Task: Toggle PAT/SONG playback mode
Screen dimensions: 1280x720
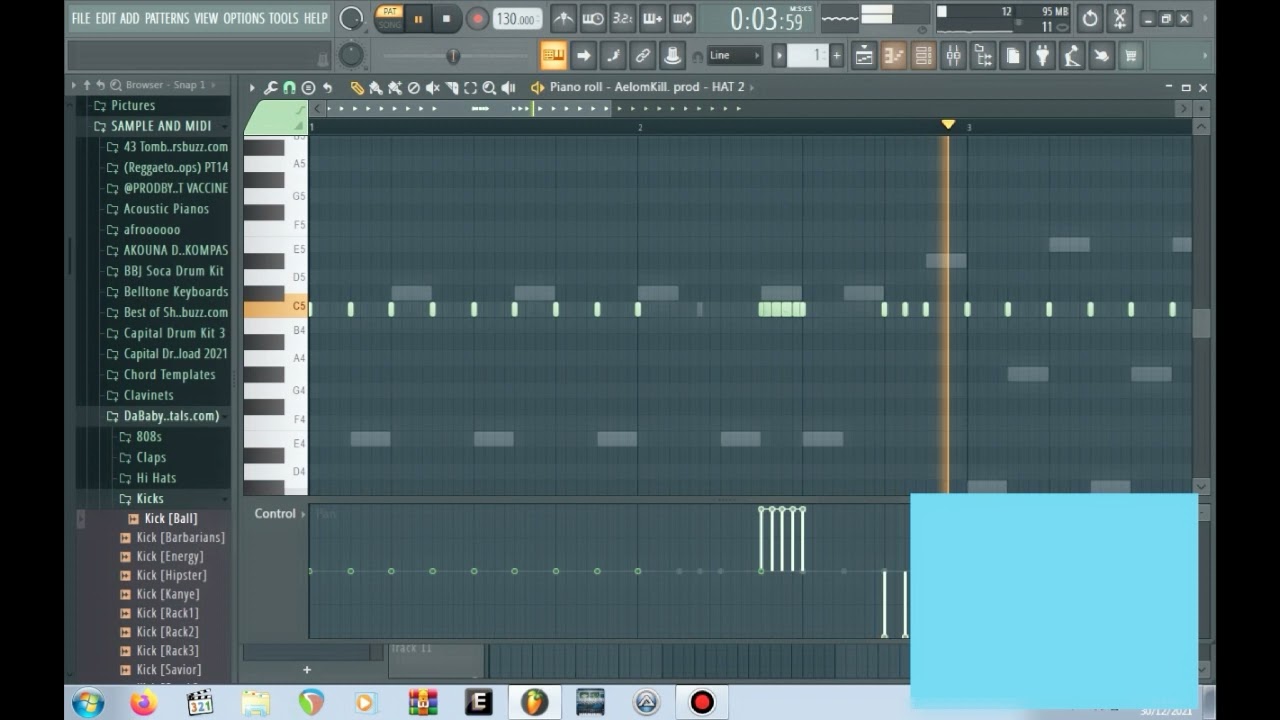Action: 389,18
